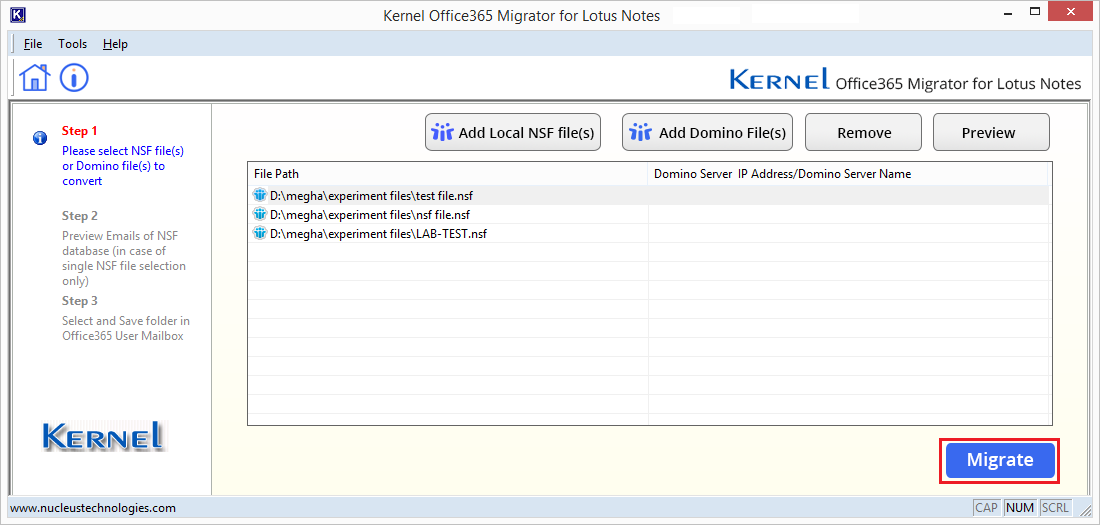The image size is (1100, 525).
Task: Click the NSF icon beside nsf file.nsf
Action: [260, 214]
